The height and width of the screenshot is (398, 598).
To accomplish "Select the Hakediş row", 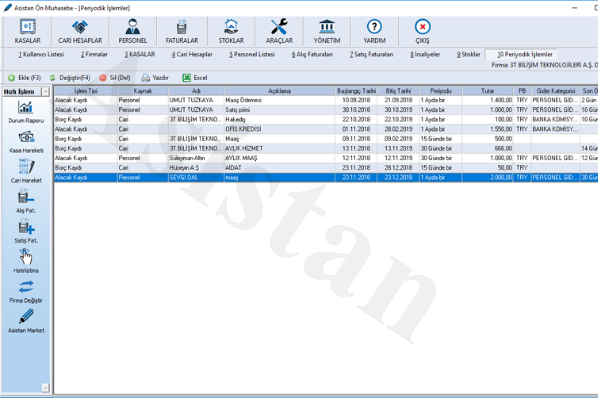I will coord(326,119).
